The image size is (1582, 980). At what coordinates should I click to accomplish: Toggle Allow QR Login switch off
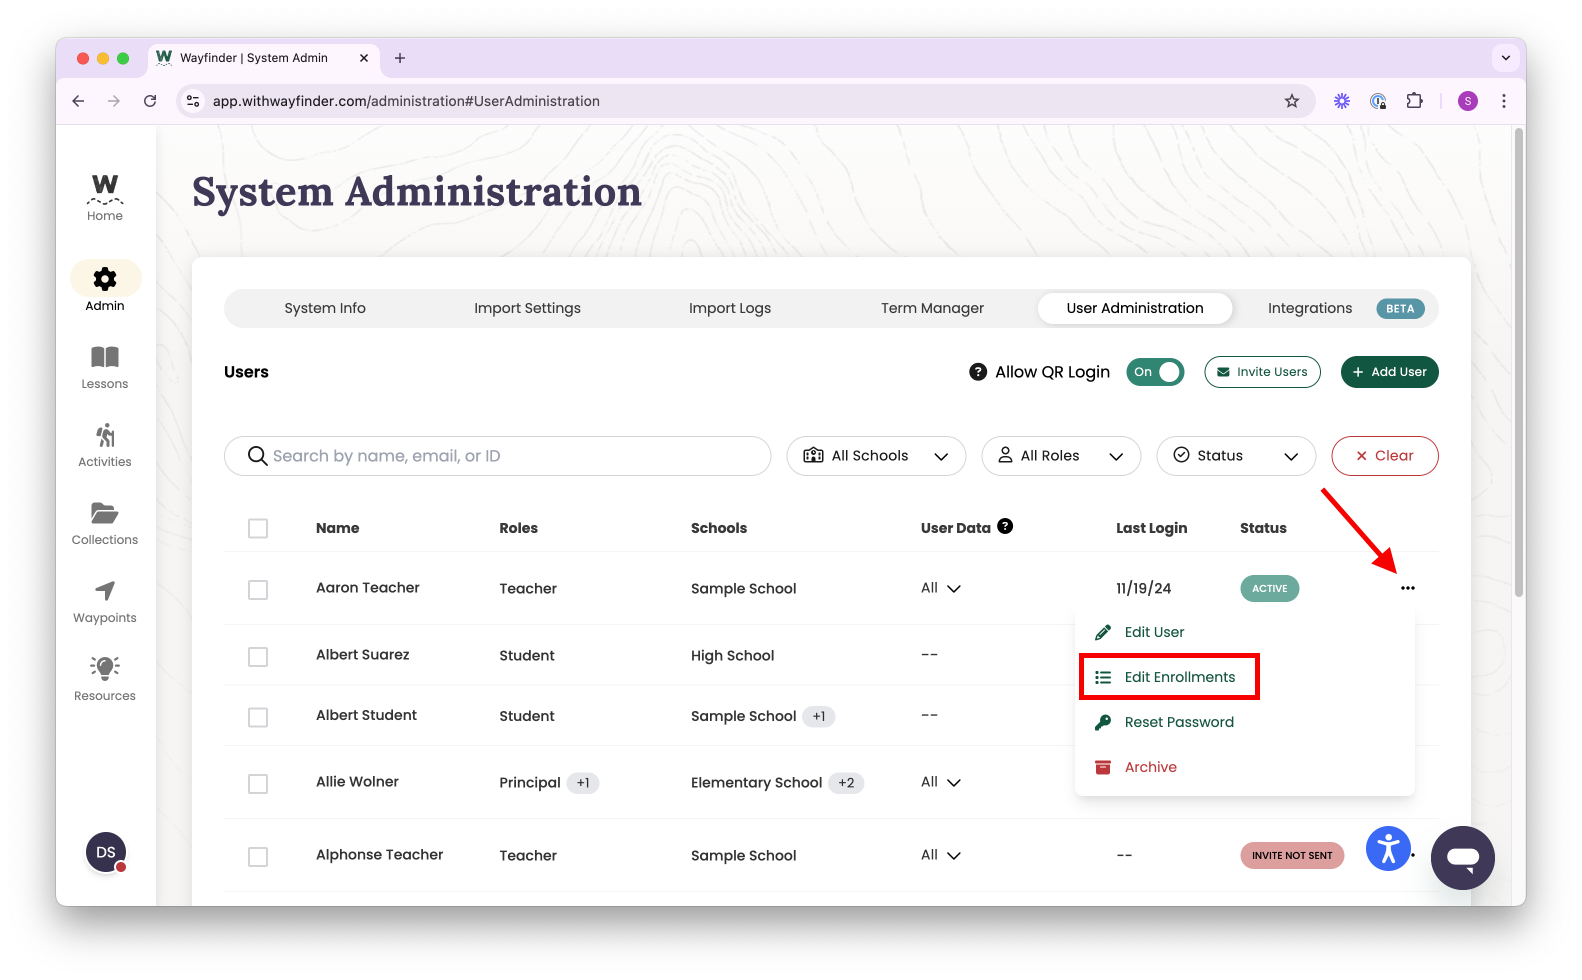click(x=1155, y=372)
